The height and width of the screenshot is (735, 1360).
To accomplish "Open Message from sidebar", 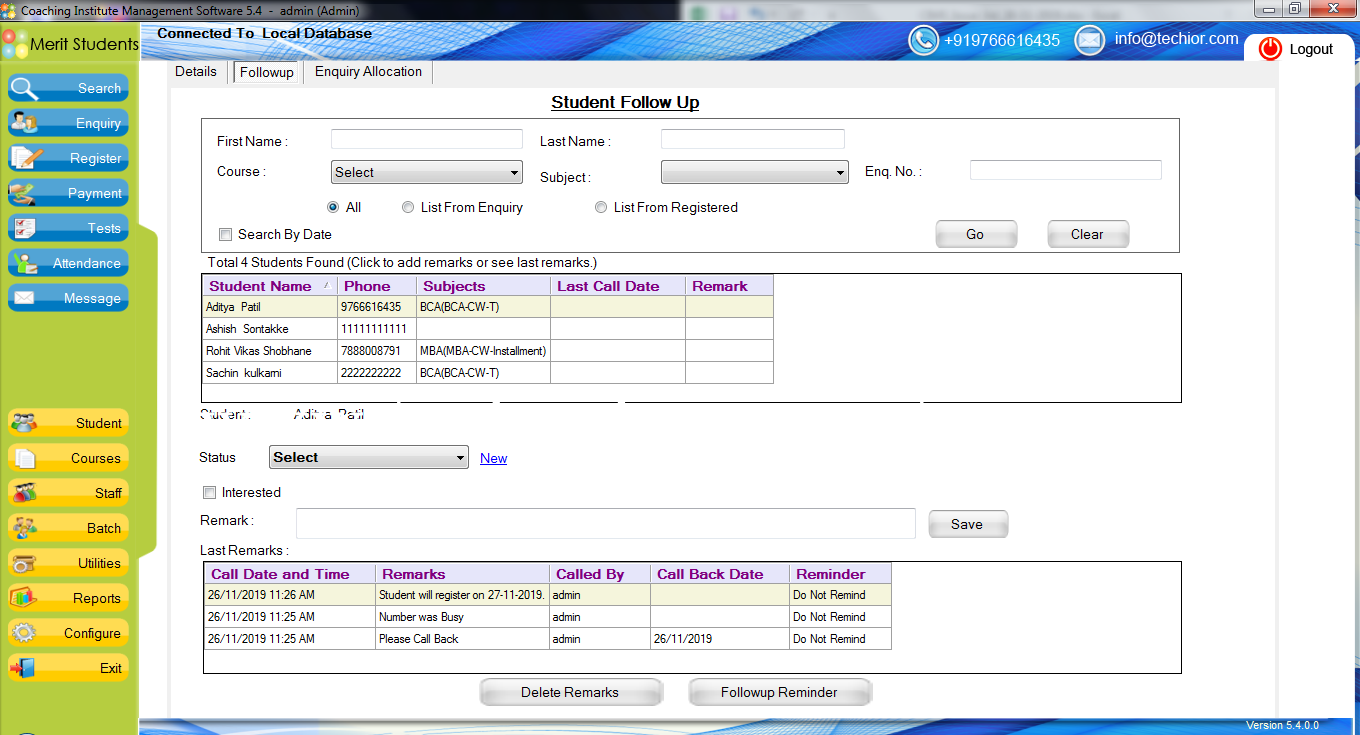I will coord(69,298).
